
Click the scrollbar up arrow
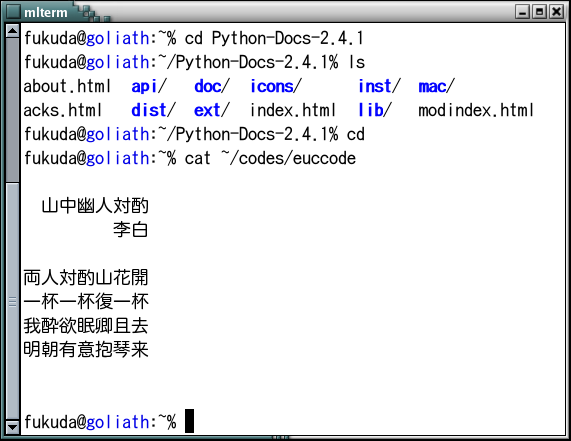coord(13,31)
